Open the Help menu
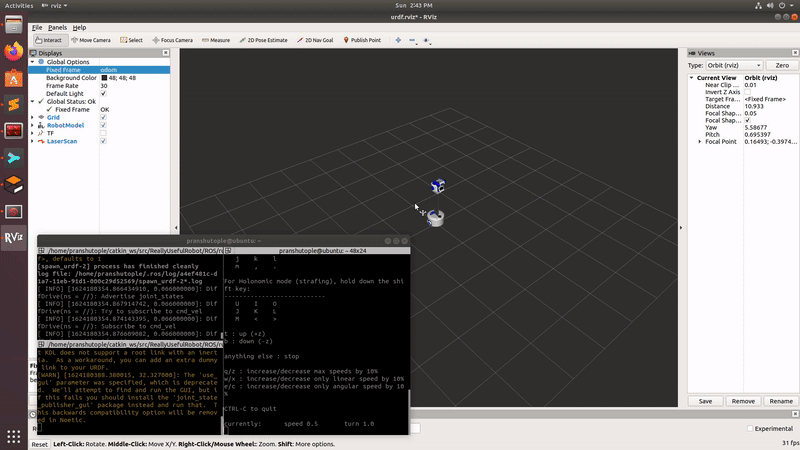This screenshot has width=800, height=450. click(x=79, y=28)
